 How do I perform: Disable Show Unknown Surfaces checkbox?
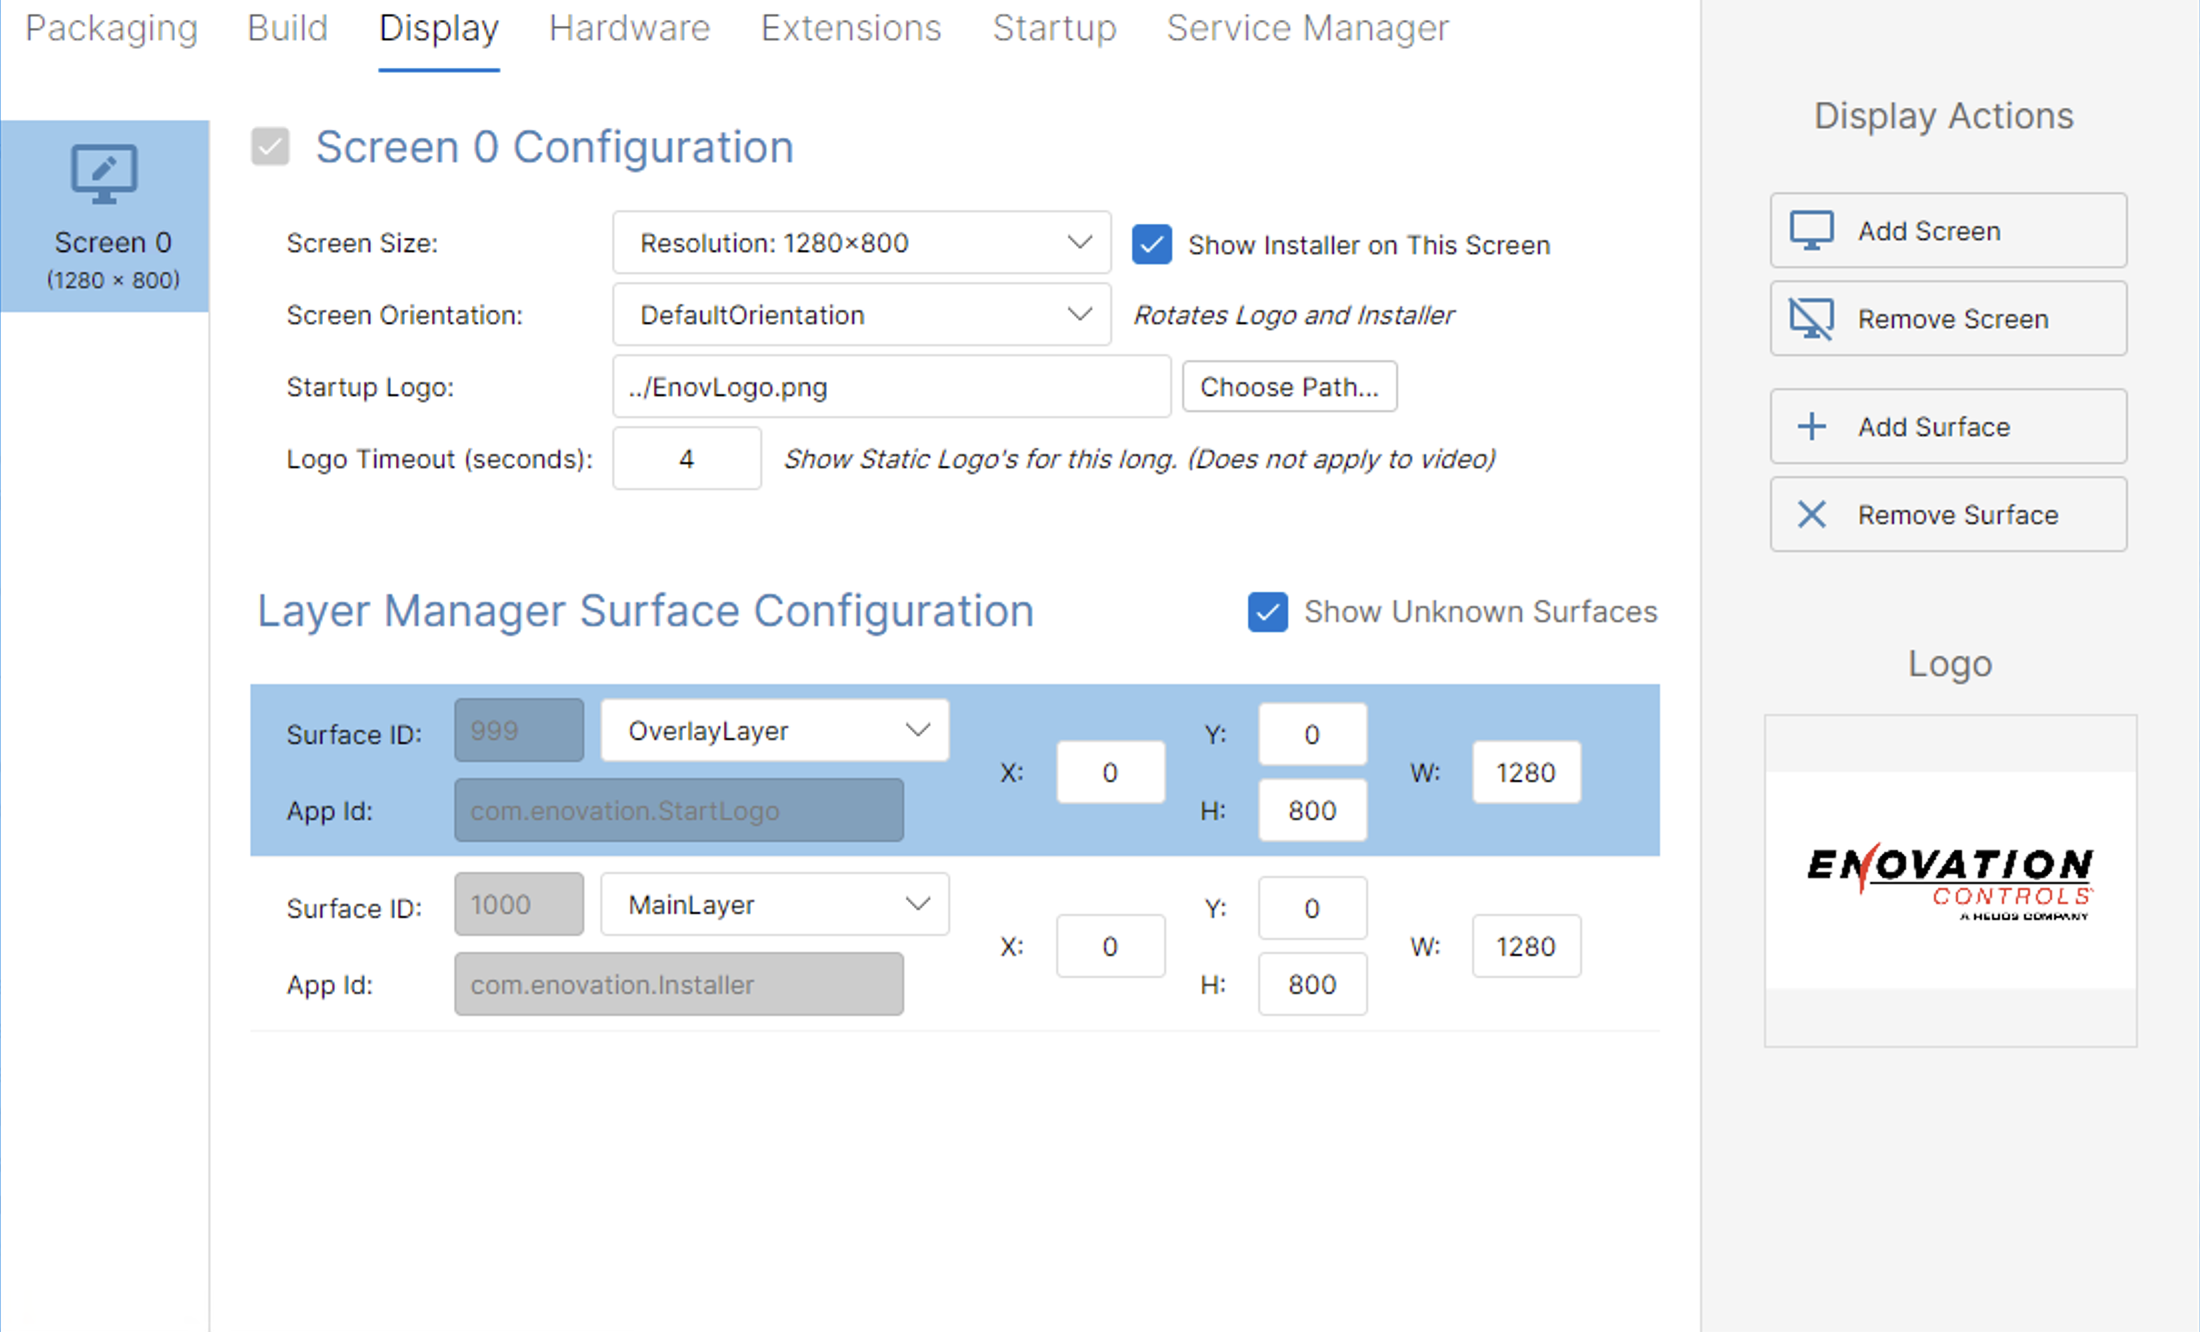pos(1267,612)
